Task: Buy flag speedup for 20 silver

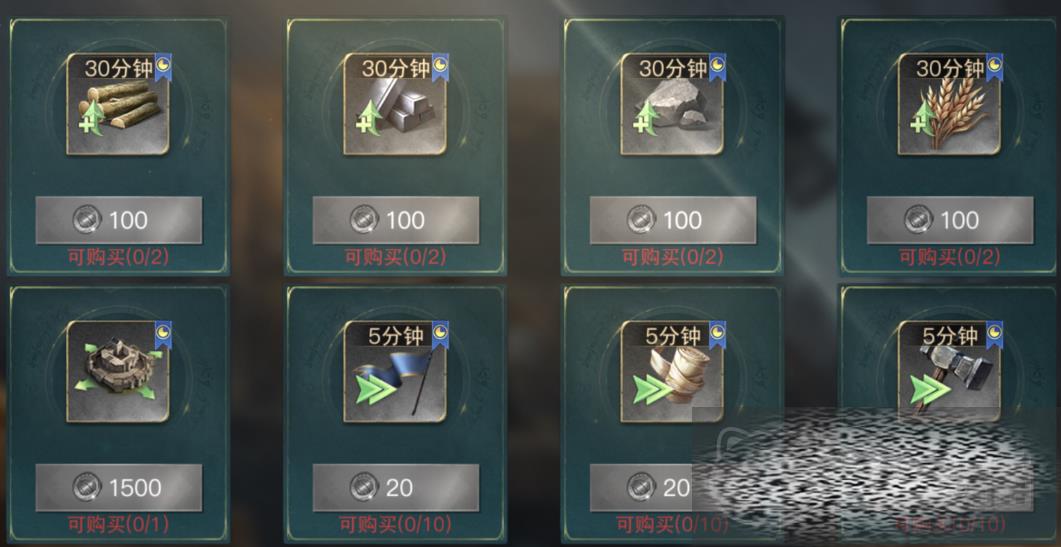Action: 396,487
